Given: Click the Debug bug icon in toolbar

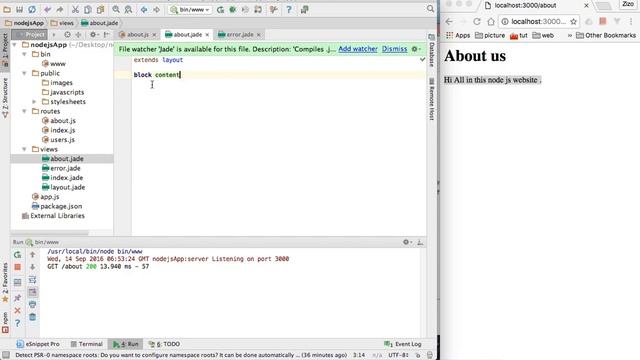Looking at the screenshot, I should coord(233,9).
